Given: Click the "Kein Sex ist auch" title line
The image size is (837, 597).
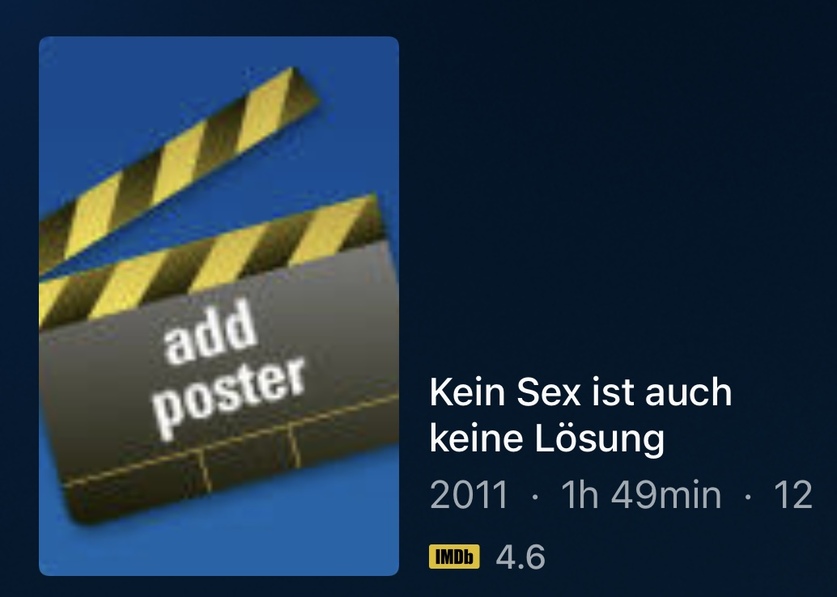Looking at the screenshot, I should tap(580, 392).
